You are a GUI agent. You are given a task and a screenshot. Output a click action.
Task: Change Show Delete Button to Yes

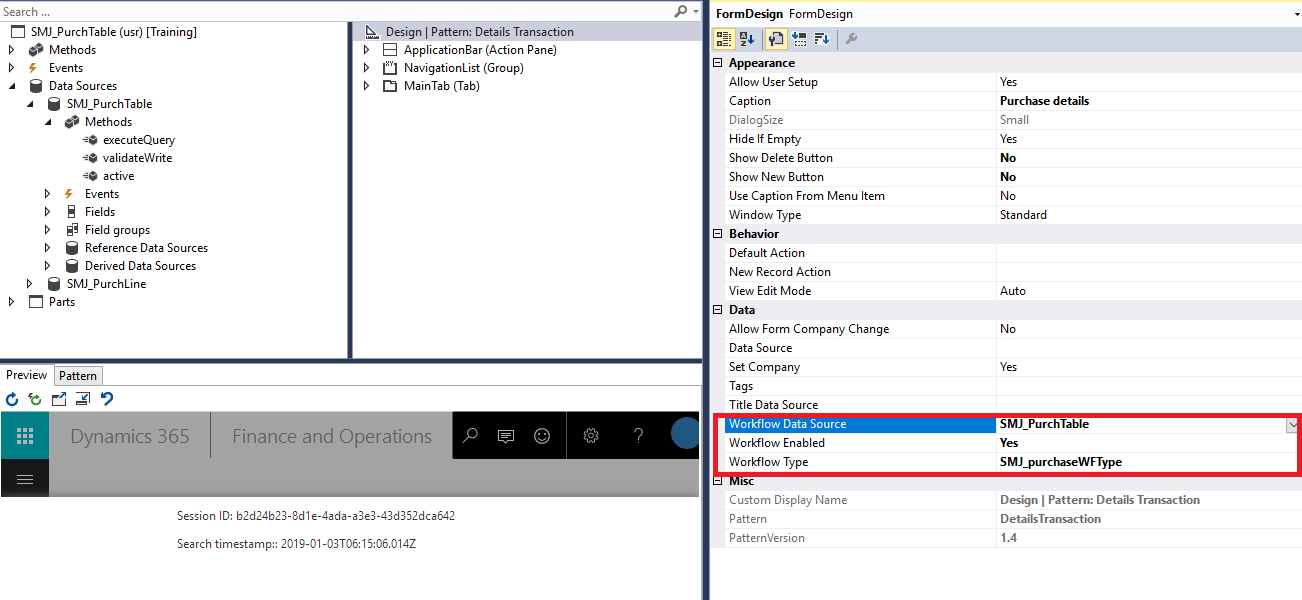(x=1010, y=157)
